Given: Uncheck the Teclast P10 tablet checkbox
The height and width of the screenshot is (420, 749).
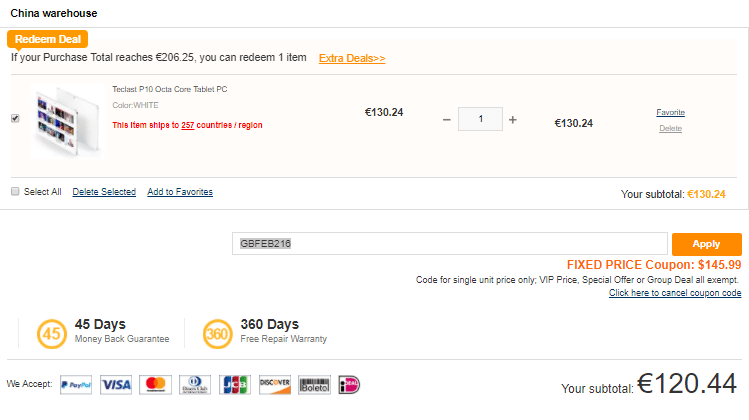Looking at the screenshot, I should pyautogui.click(x=15, y=118).
